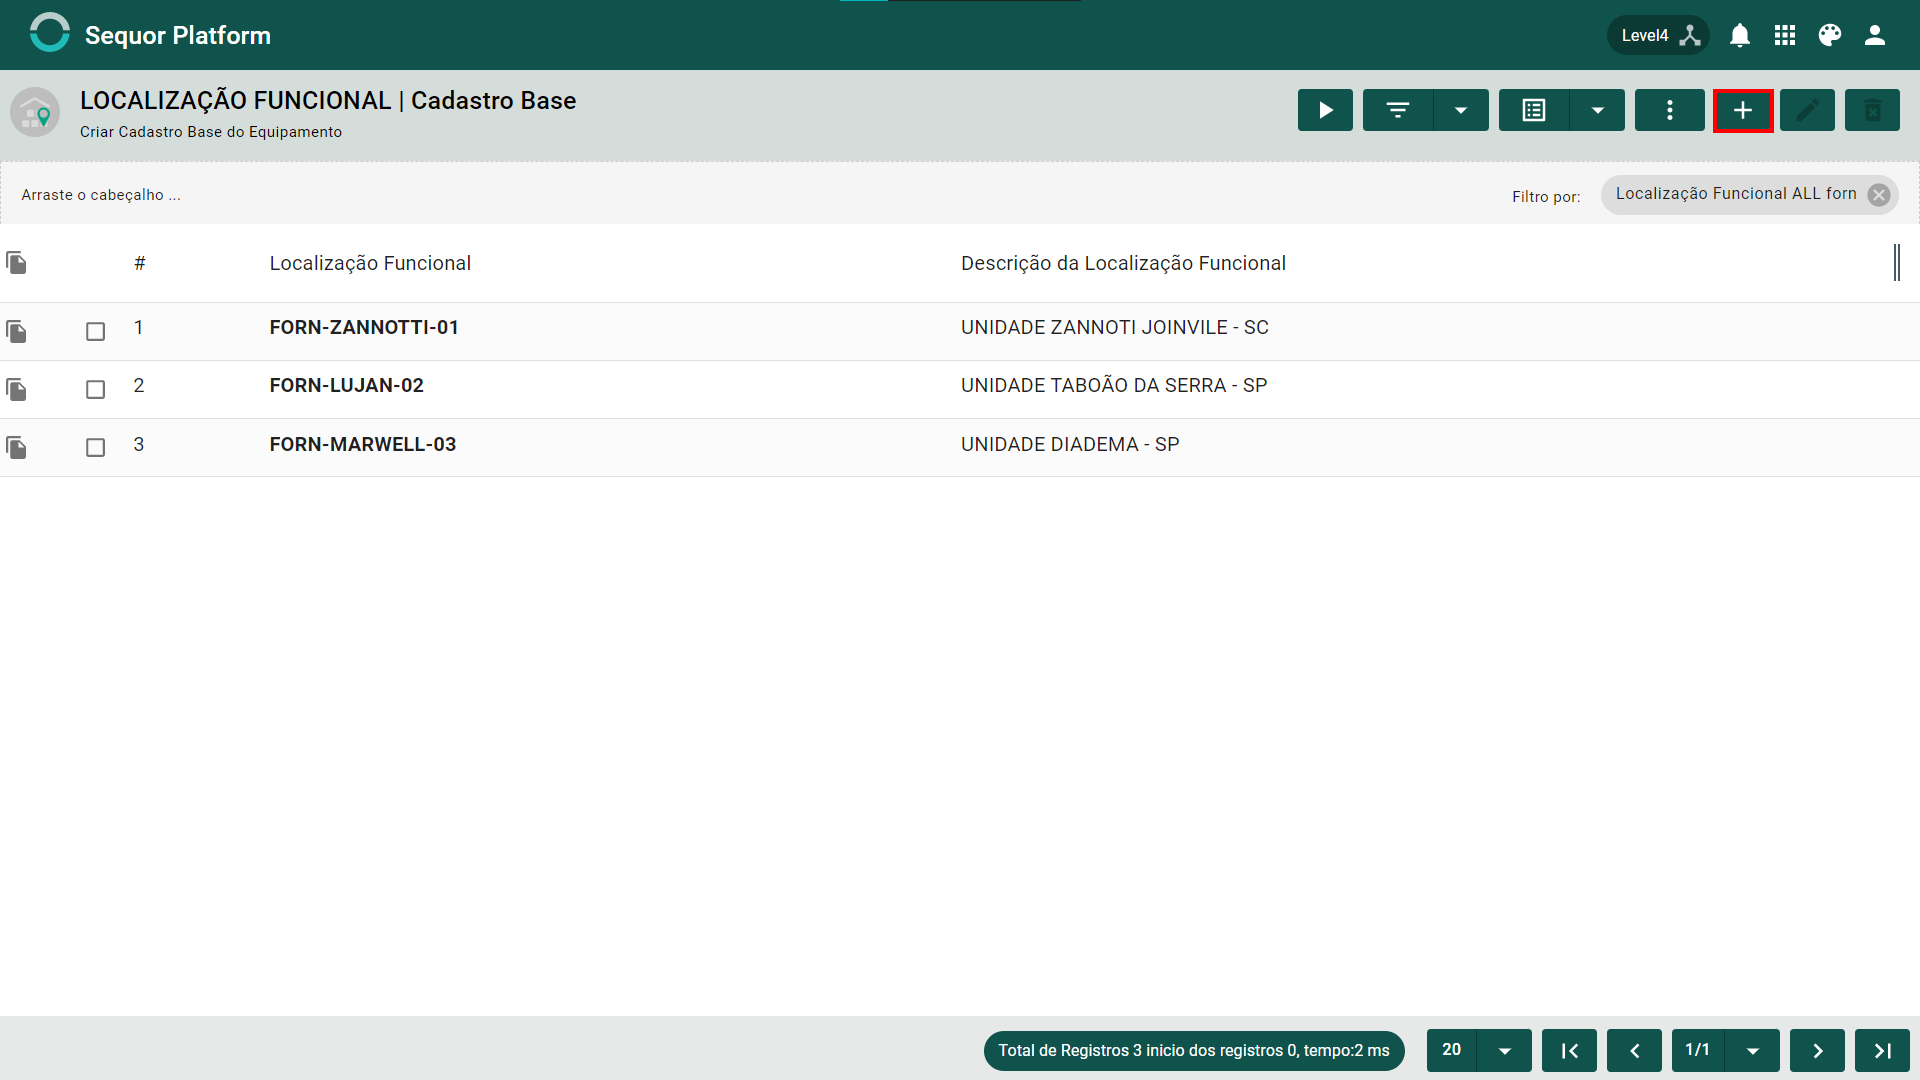The width and height of the screenshot is (1920, 1080).
Task: Click UNIDADE TABOÃO DA SERRA - SP description
Action: (1114, 385)
